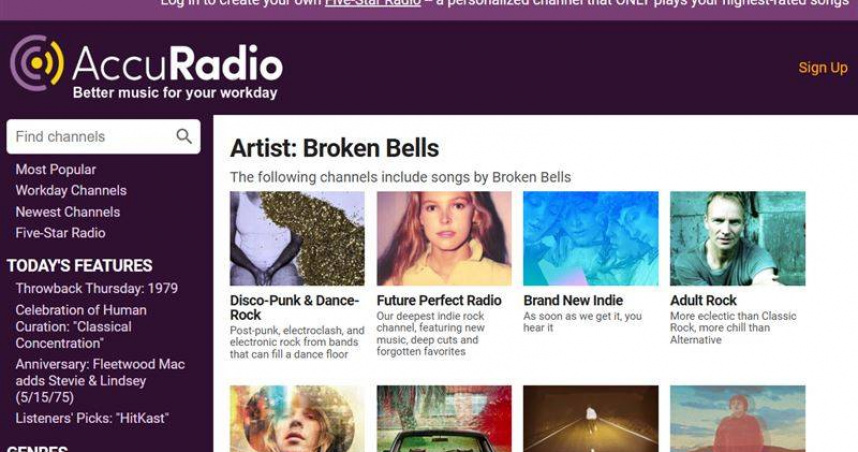Viewport: 858px width, 452px height.
Task: Go to Newest Channels
Action: [x=68, y=212]
